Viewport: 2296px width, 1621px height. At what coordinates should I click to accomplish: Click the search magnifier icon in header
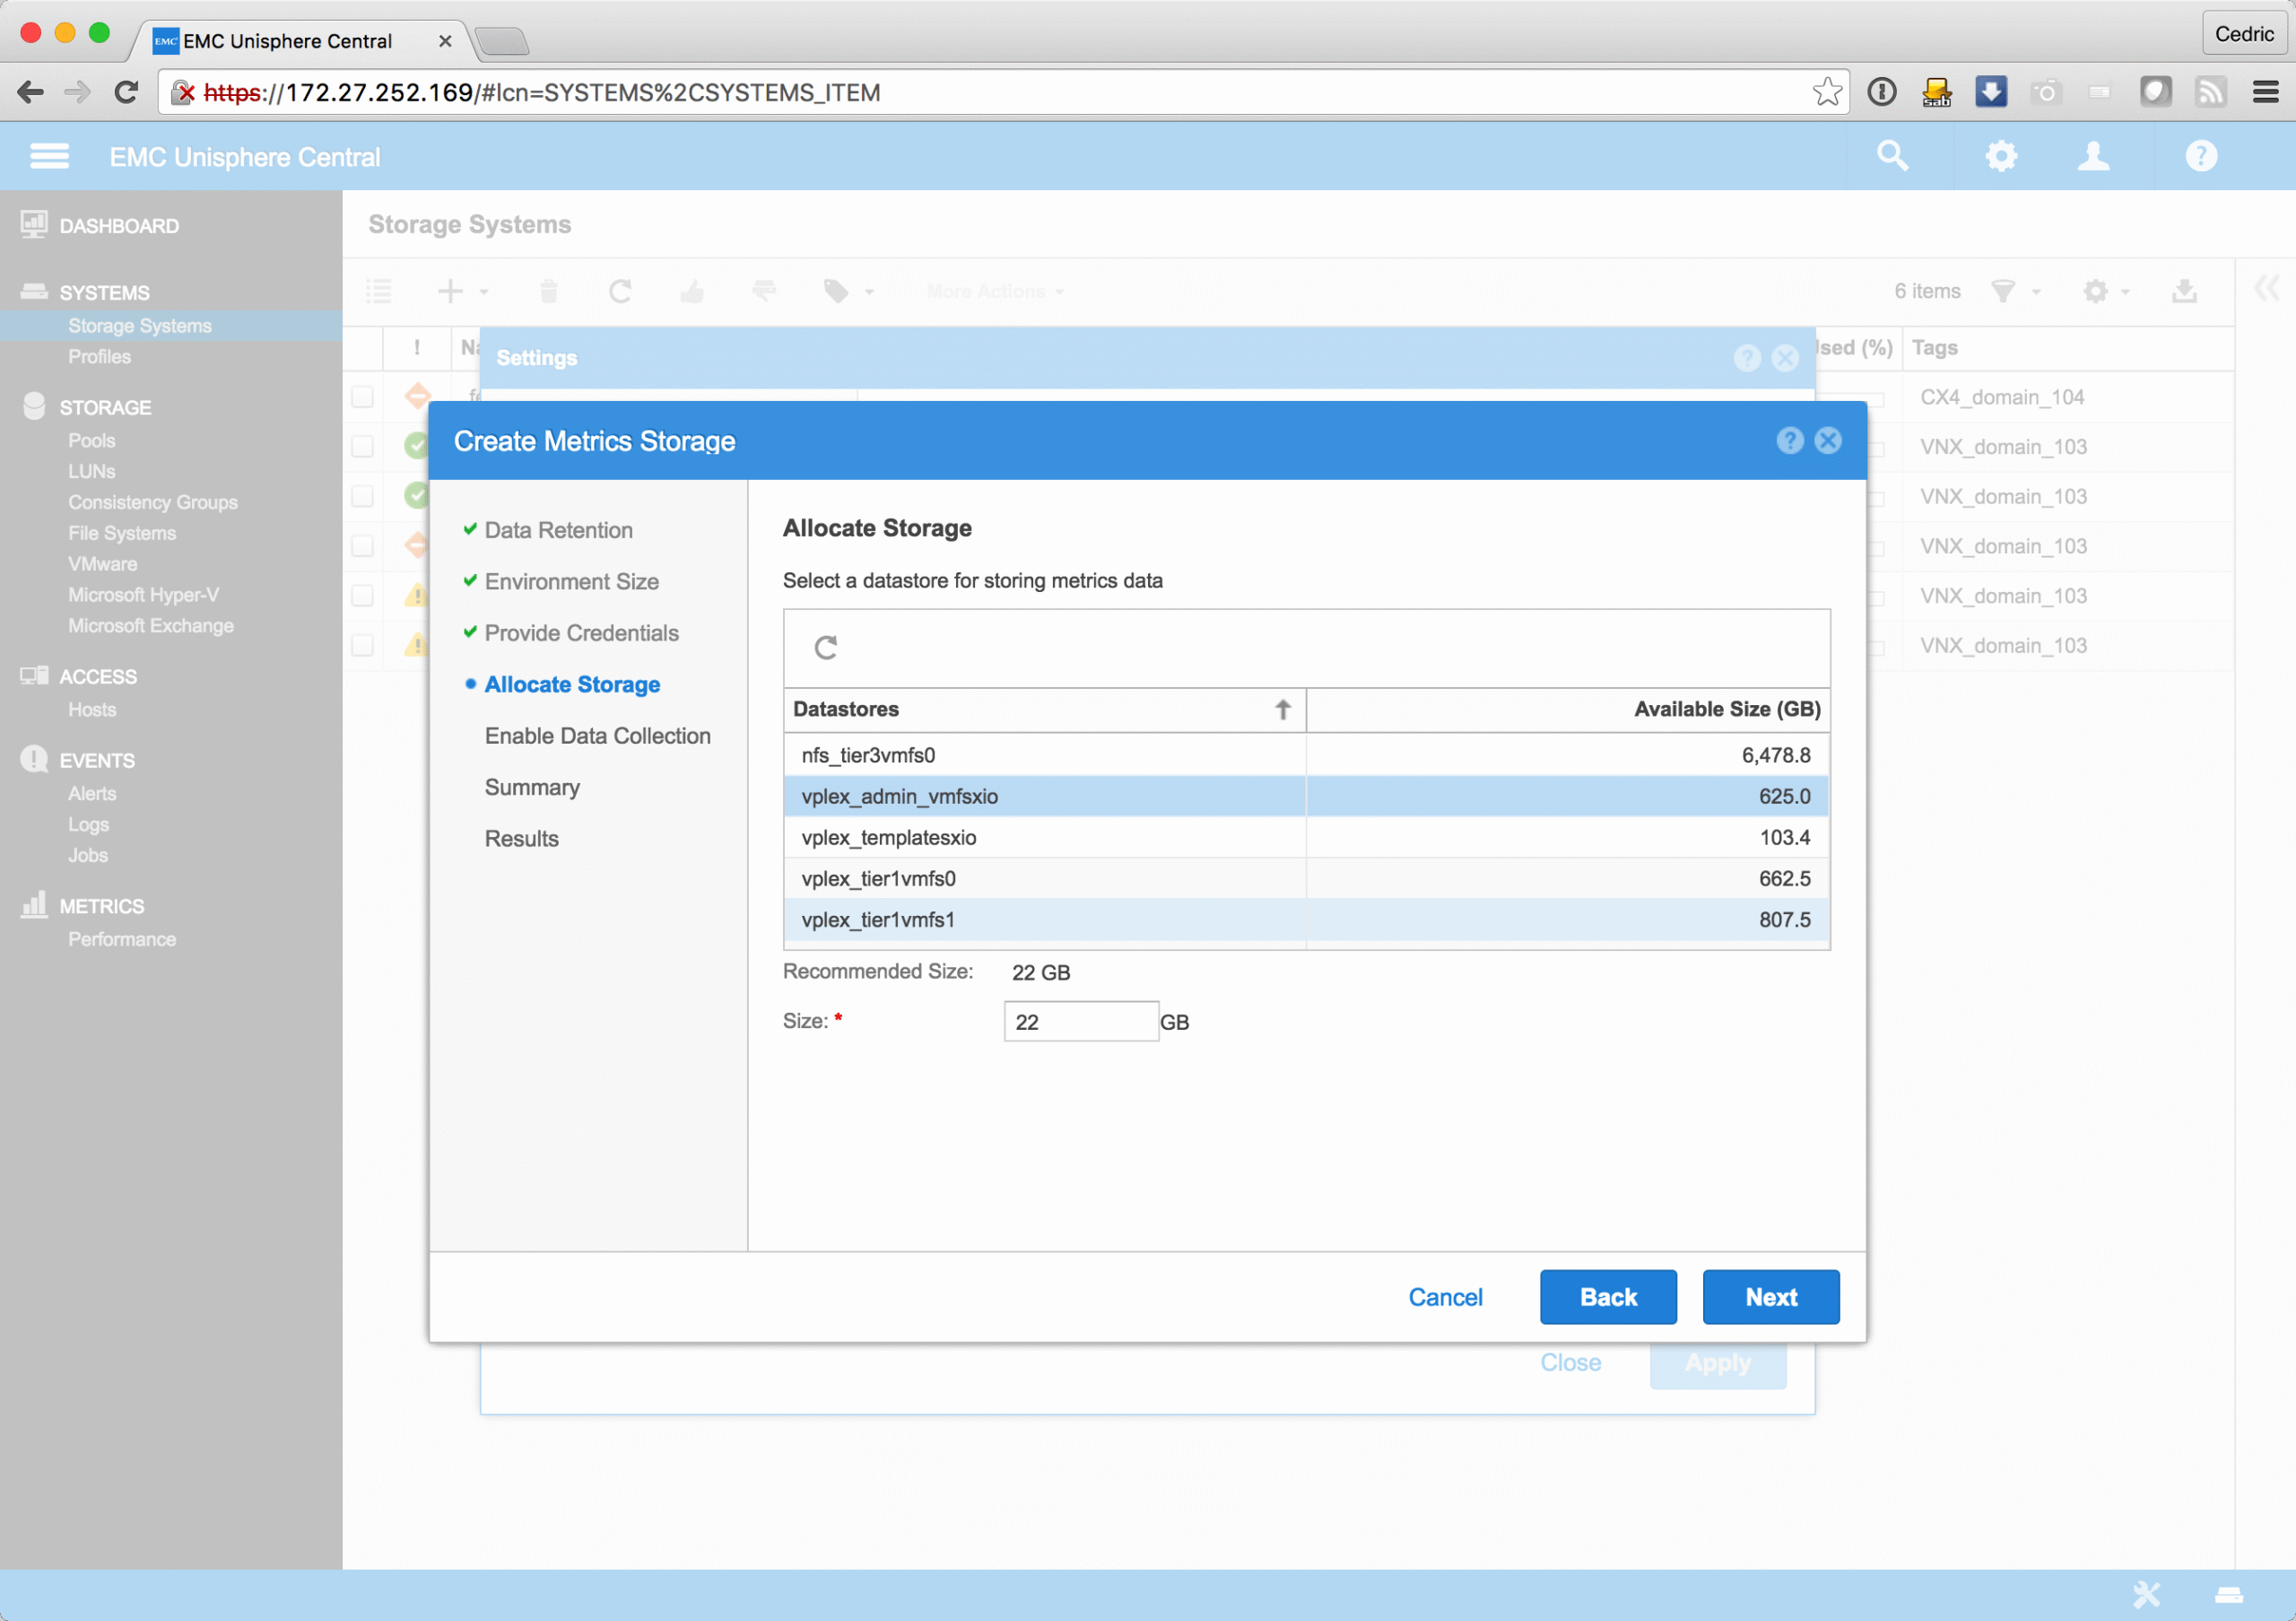click(x=1892, y=156)
